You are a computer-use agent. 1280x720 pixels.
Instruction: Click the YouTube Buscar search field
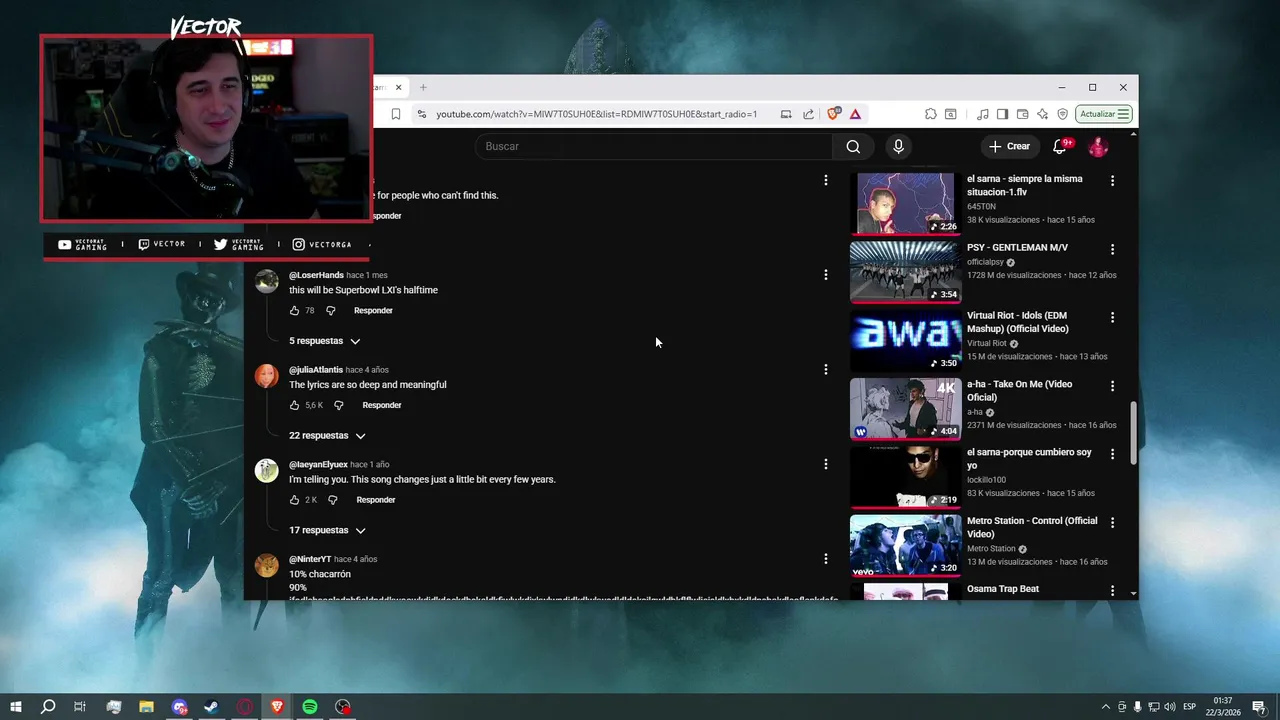654,146
